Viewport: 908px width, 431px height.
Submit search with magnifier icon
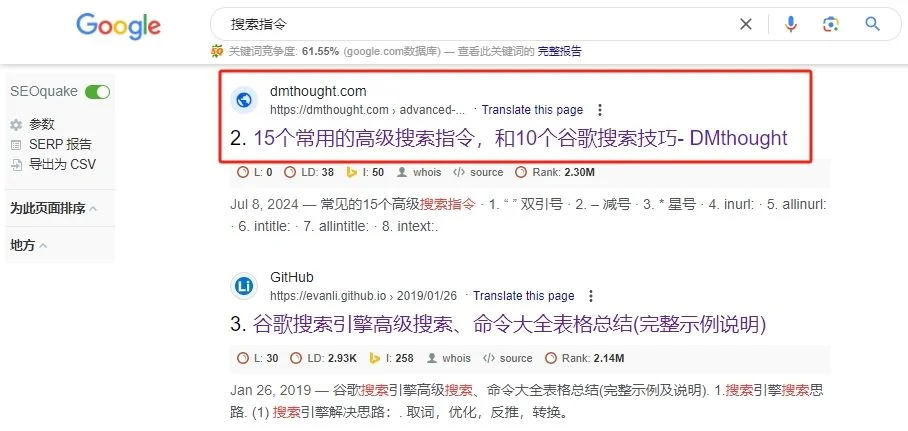point(872,24)
